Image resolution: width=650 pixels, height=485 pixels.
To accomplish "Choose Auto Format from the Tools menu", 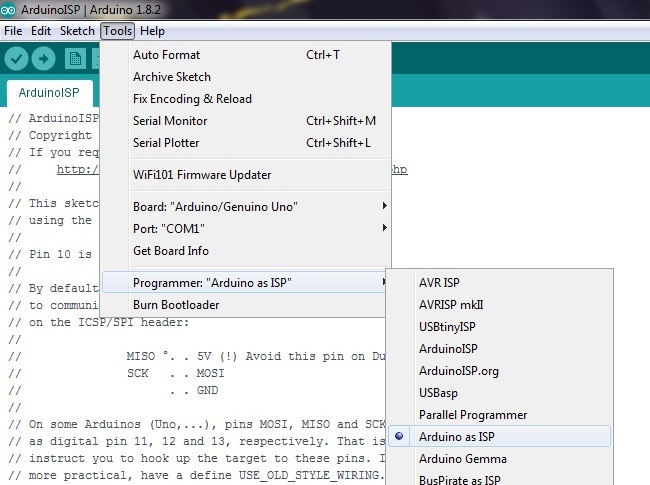I will tap(245, 55).
